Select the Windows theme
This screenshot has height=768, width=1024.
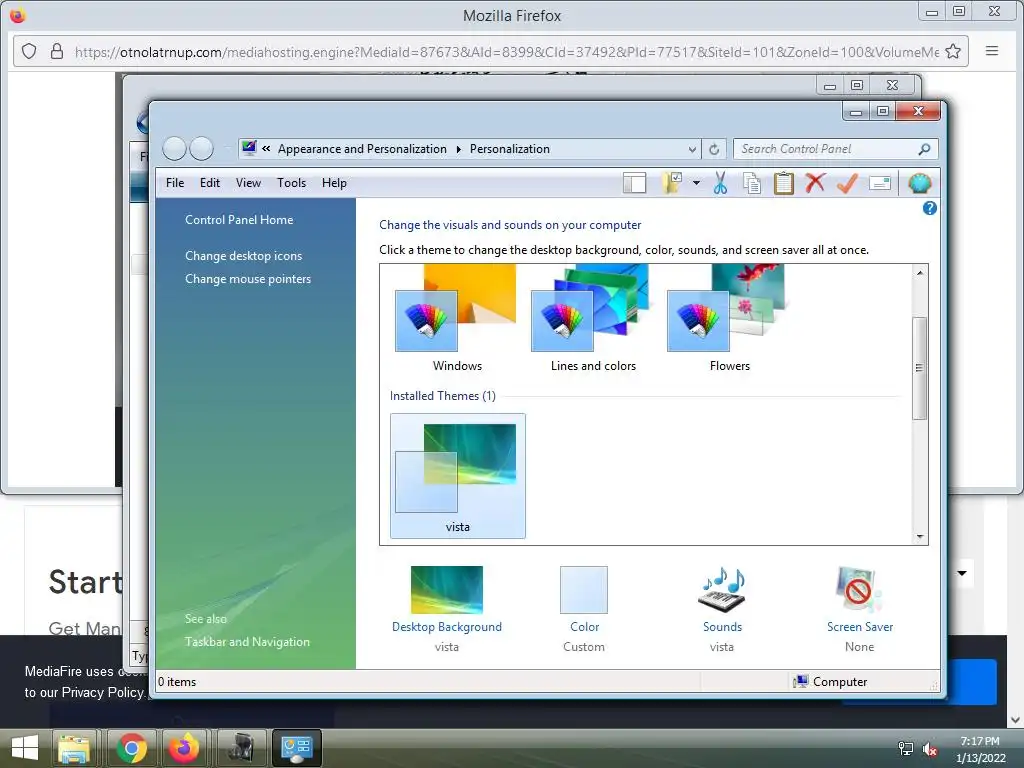[456, 319]
